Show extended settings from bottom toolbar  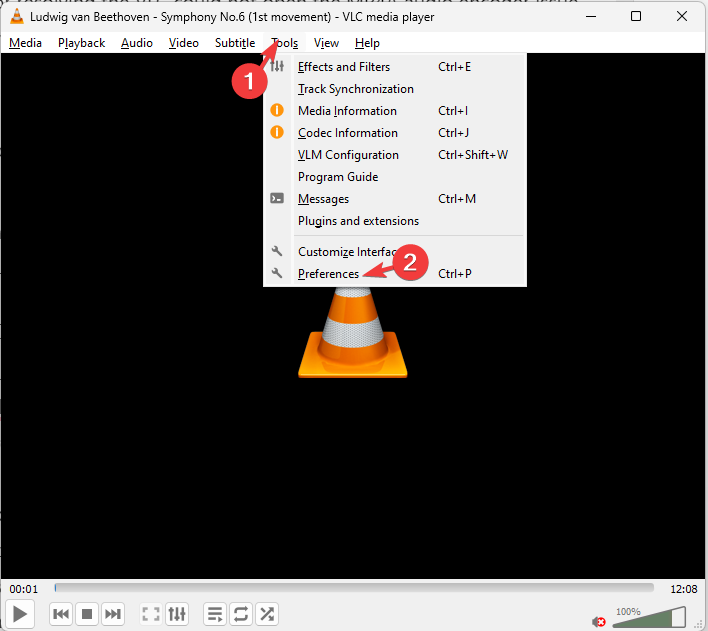[x=177, y=614]
